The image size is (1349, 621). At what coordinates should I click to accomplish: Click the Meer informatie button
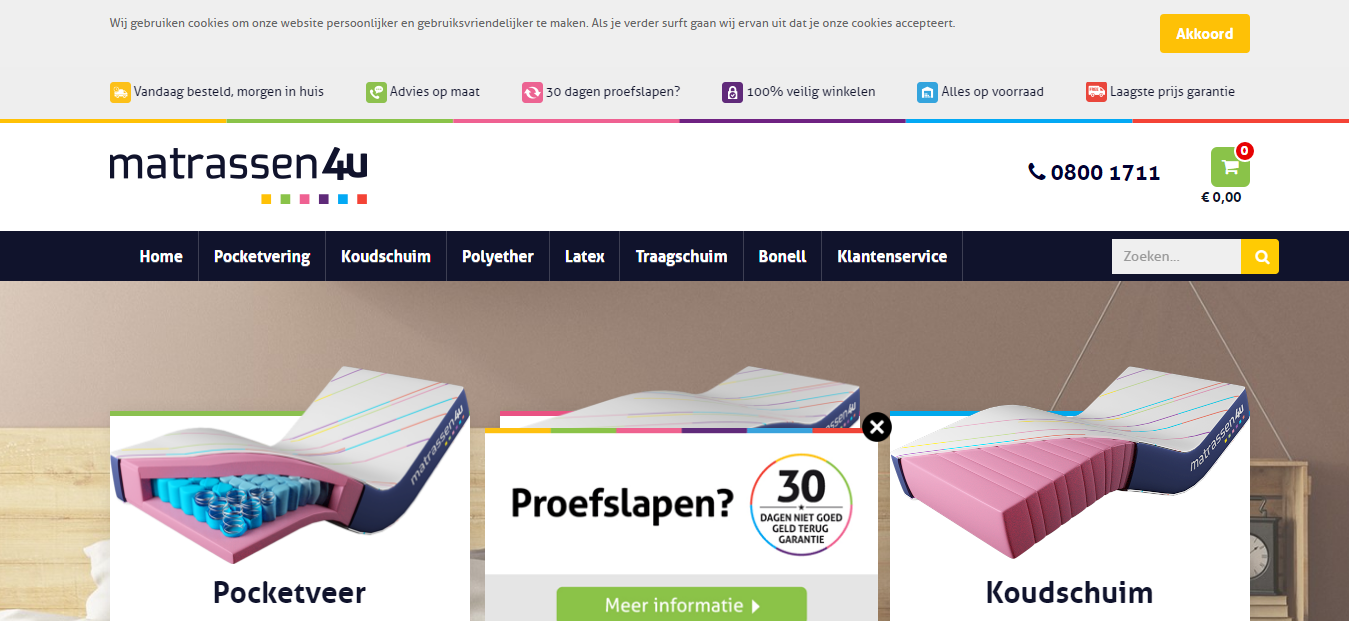point(681,604)
